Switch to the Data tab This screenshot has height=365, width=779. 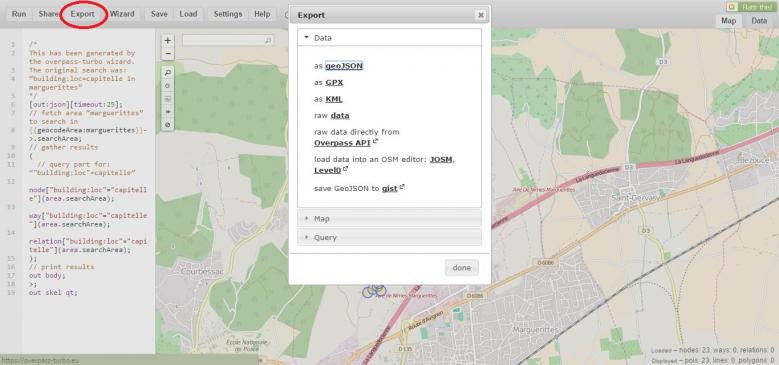coord(759,21)
